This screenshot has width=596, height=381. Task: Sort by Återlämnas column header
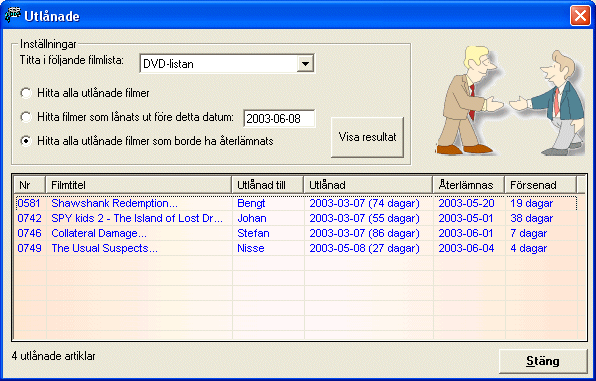coord(468,185)
